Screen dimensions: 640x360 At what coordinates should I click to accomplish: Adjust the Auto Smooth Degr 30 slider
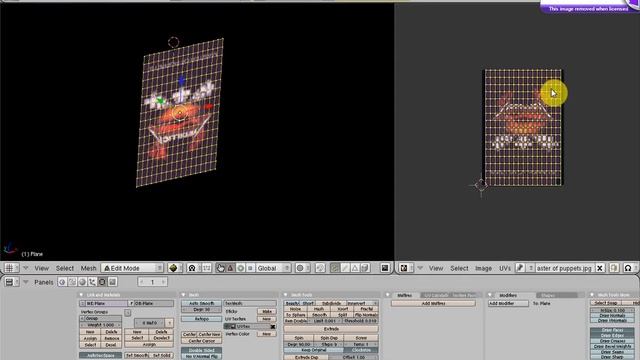202,310
